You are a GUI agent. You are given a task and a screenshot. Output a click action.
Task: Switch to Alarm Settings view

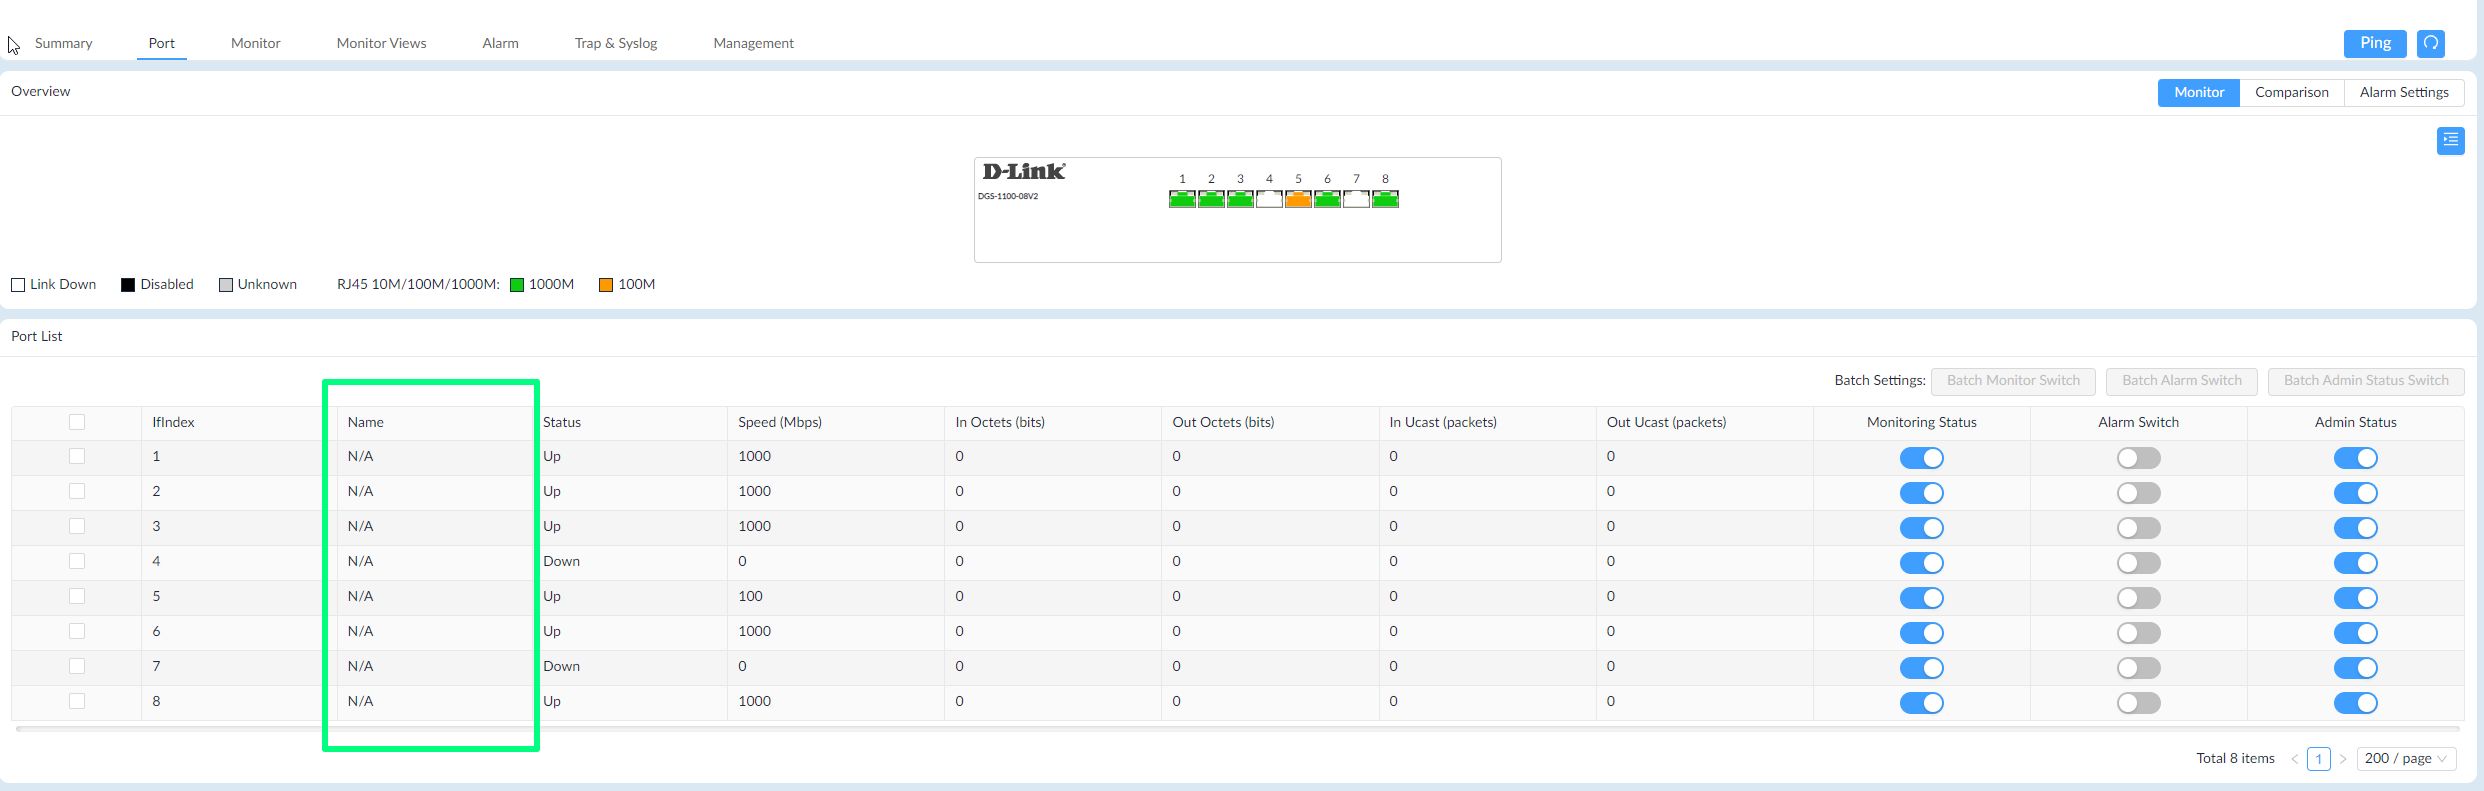click(x=2404, y=92)
